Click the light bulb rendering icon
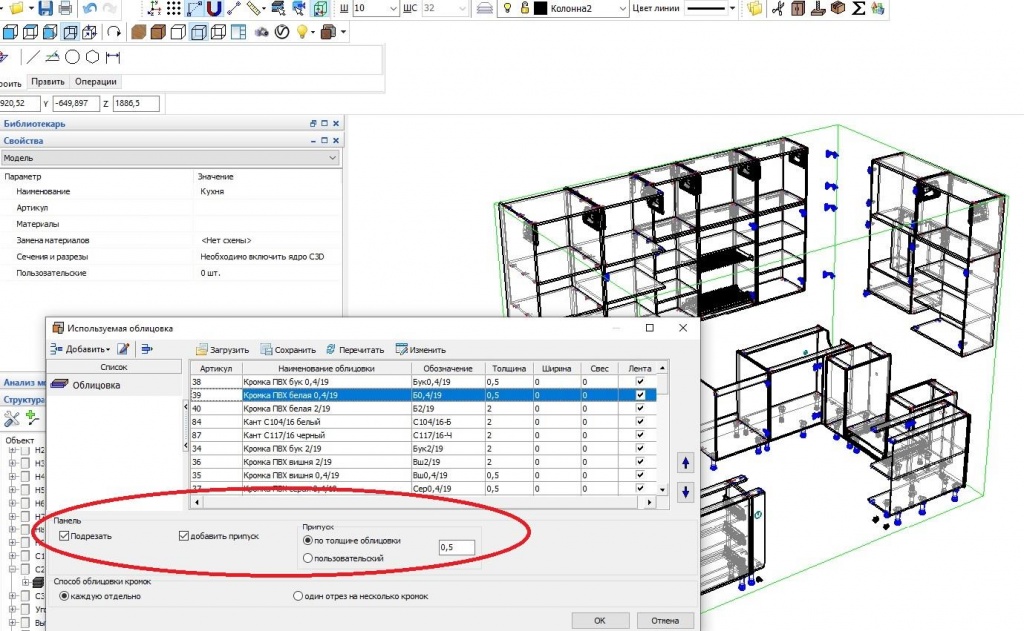This screenshot has width=1024, height=631. tap(300, 32)
